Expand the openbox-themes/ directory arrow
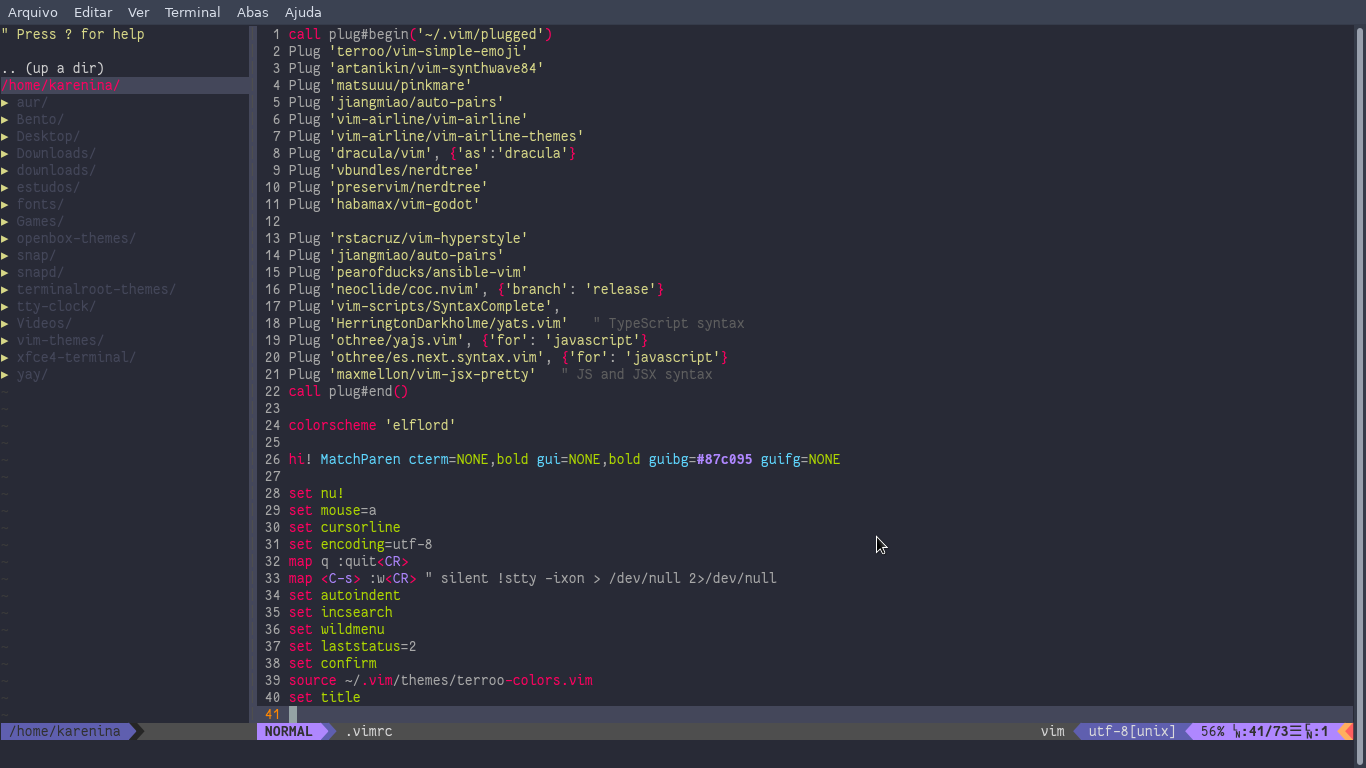The height and width of the screenshot is (768, 1366). 5,238
